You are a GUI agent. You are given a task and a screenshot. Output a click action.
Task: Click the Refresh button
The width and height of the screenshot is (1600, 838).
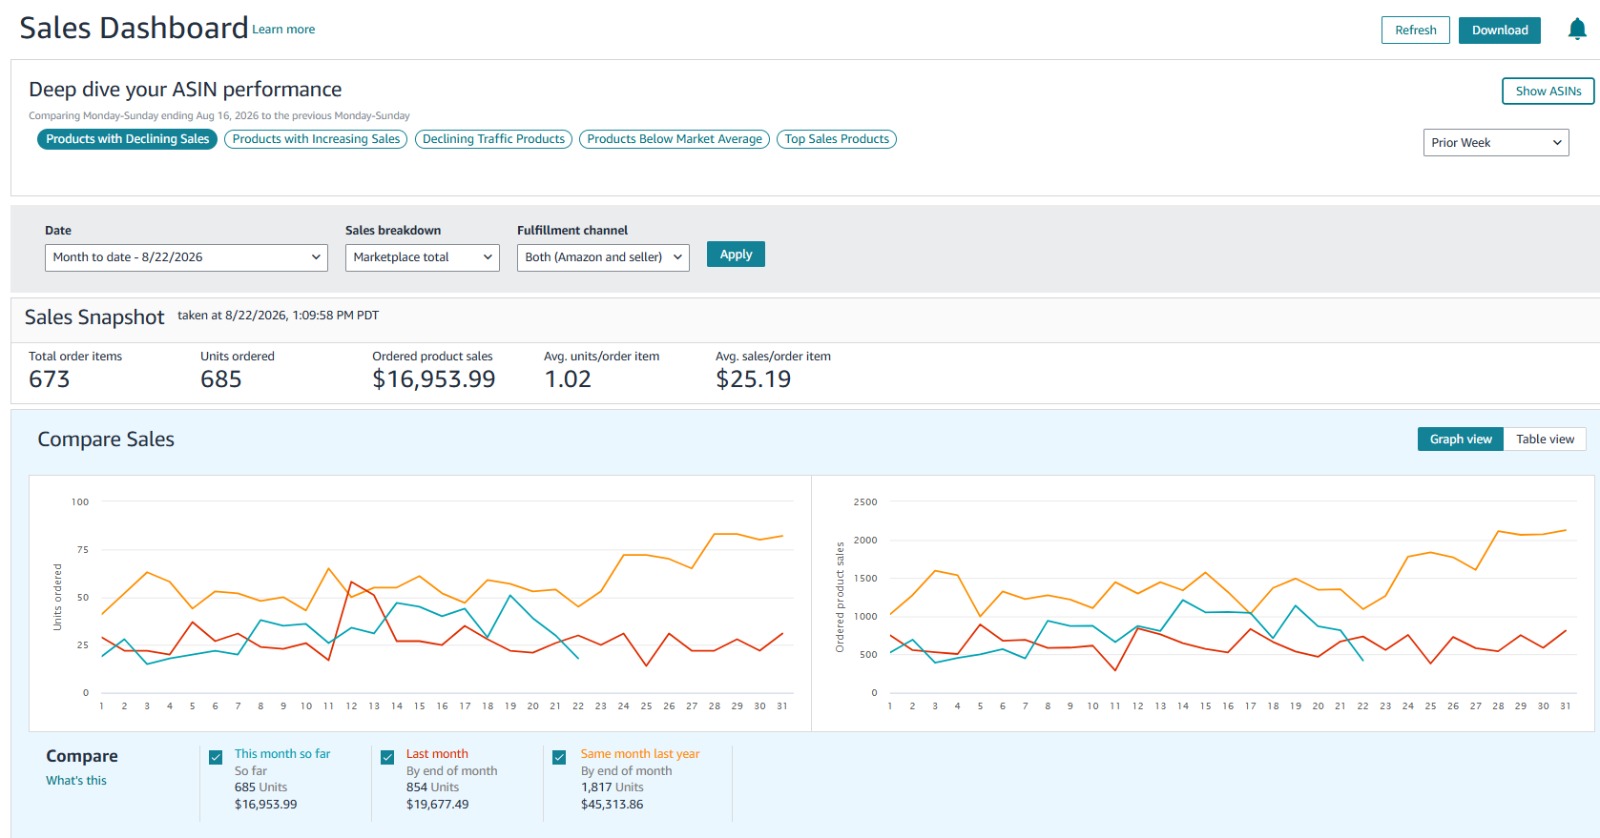click(1415, 30)
